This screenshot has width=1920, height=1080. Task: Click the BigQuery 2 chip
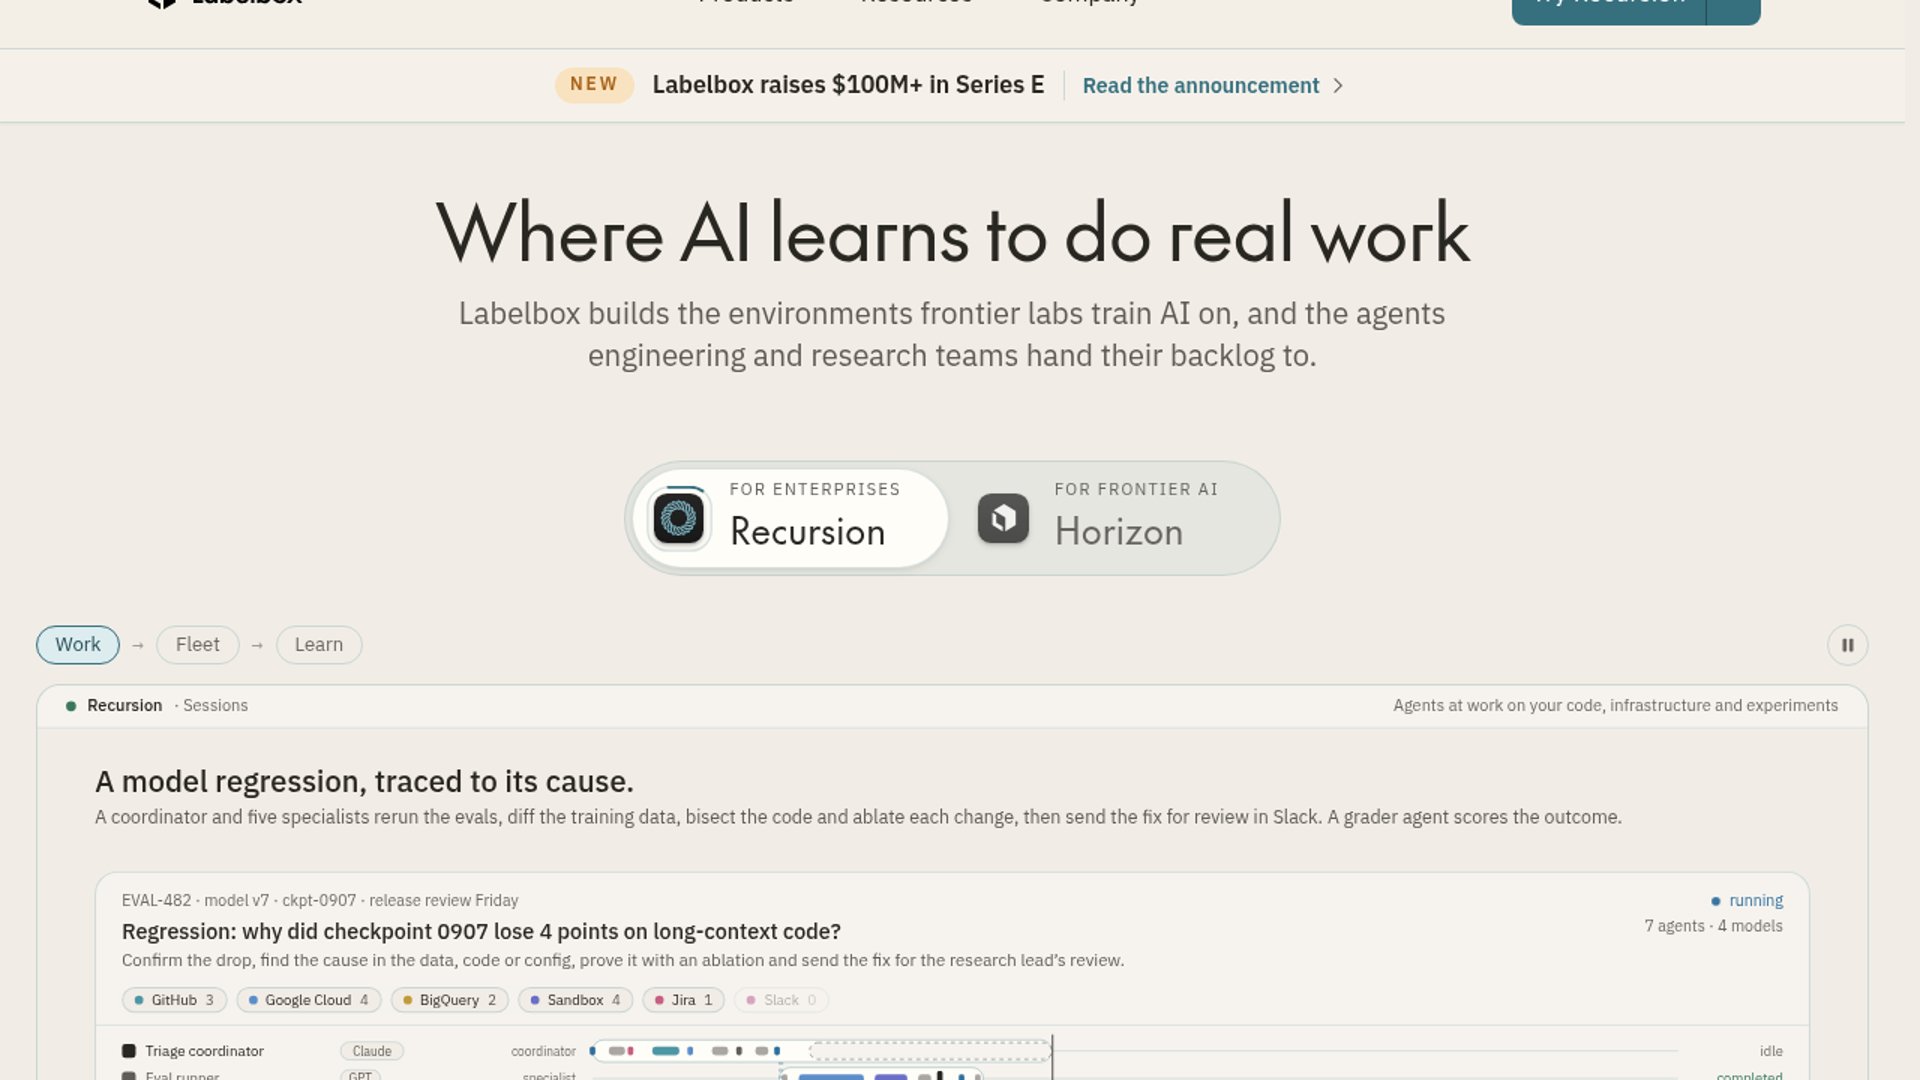point(449,1000)
